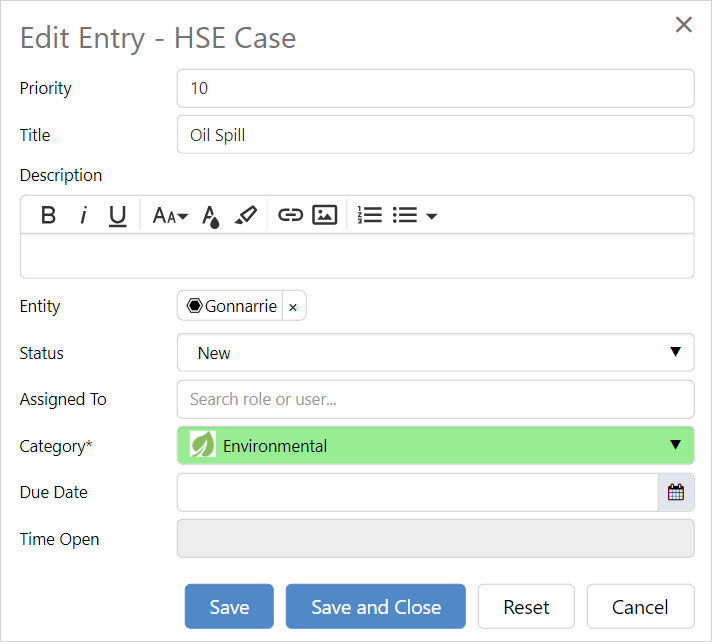The height and width of the screenshot is (642, 712).
Task: Toggle italic formatting in description toolbar
Action: 84,215
